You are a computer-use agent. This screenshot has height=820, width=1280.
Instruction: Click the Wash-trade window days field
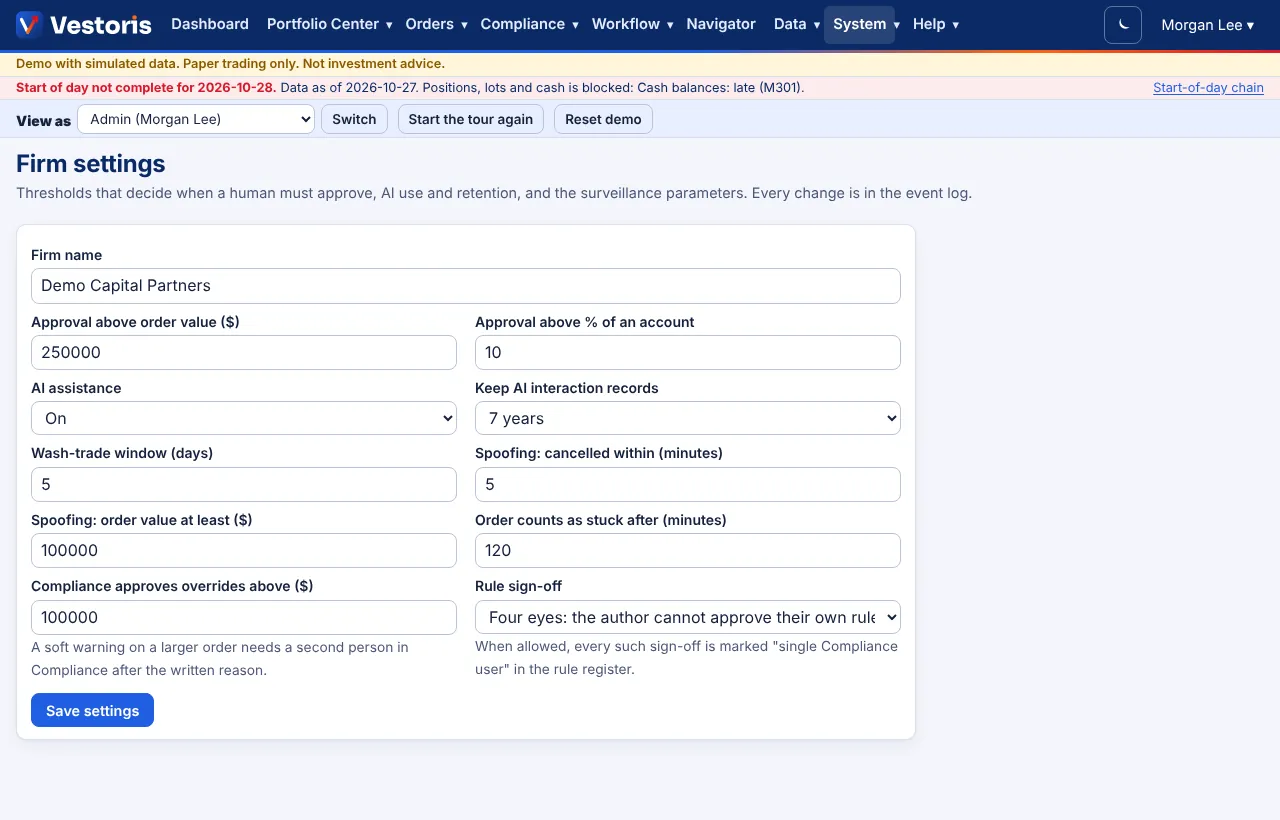(244, 484)
